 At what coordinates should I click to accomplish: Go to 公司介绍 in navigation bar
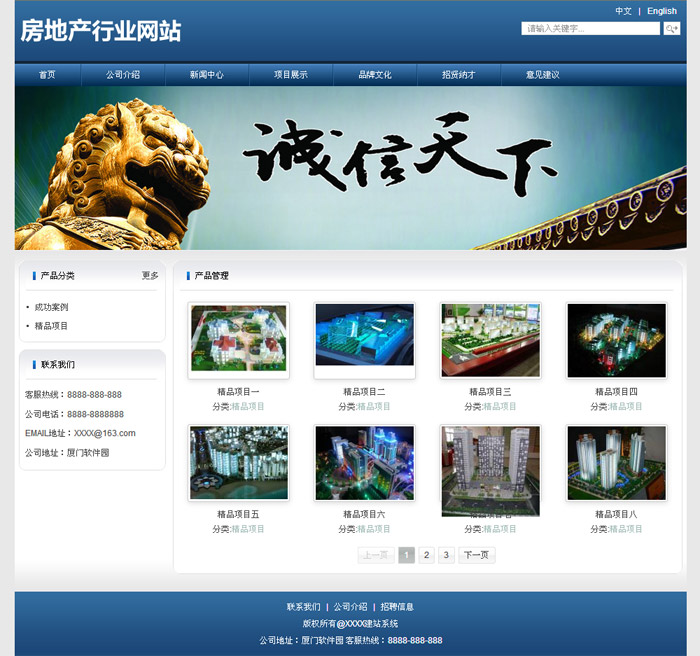click(x=123, y=75)
